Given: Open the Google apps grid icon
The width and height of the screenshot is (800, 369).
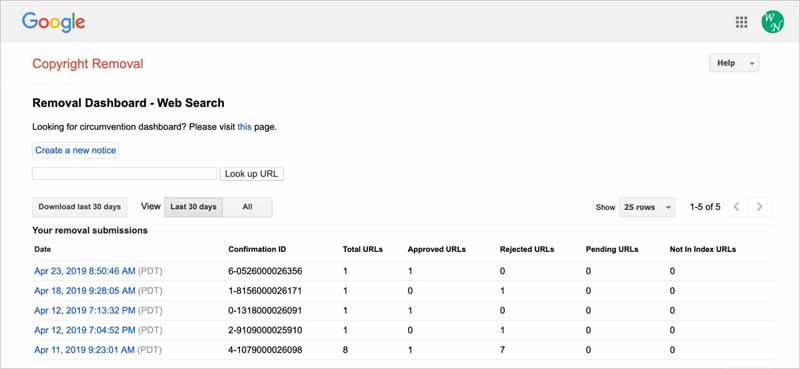Looking at the screenshot, I should pos(741,22).
